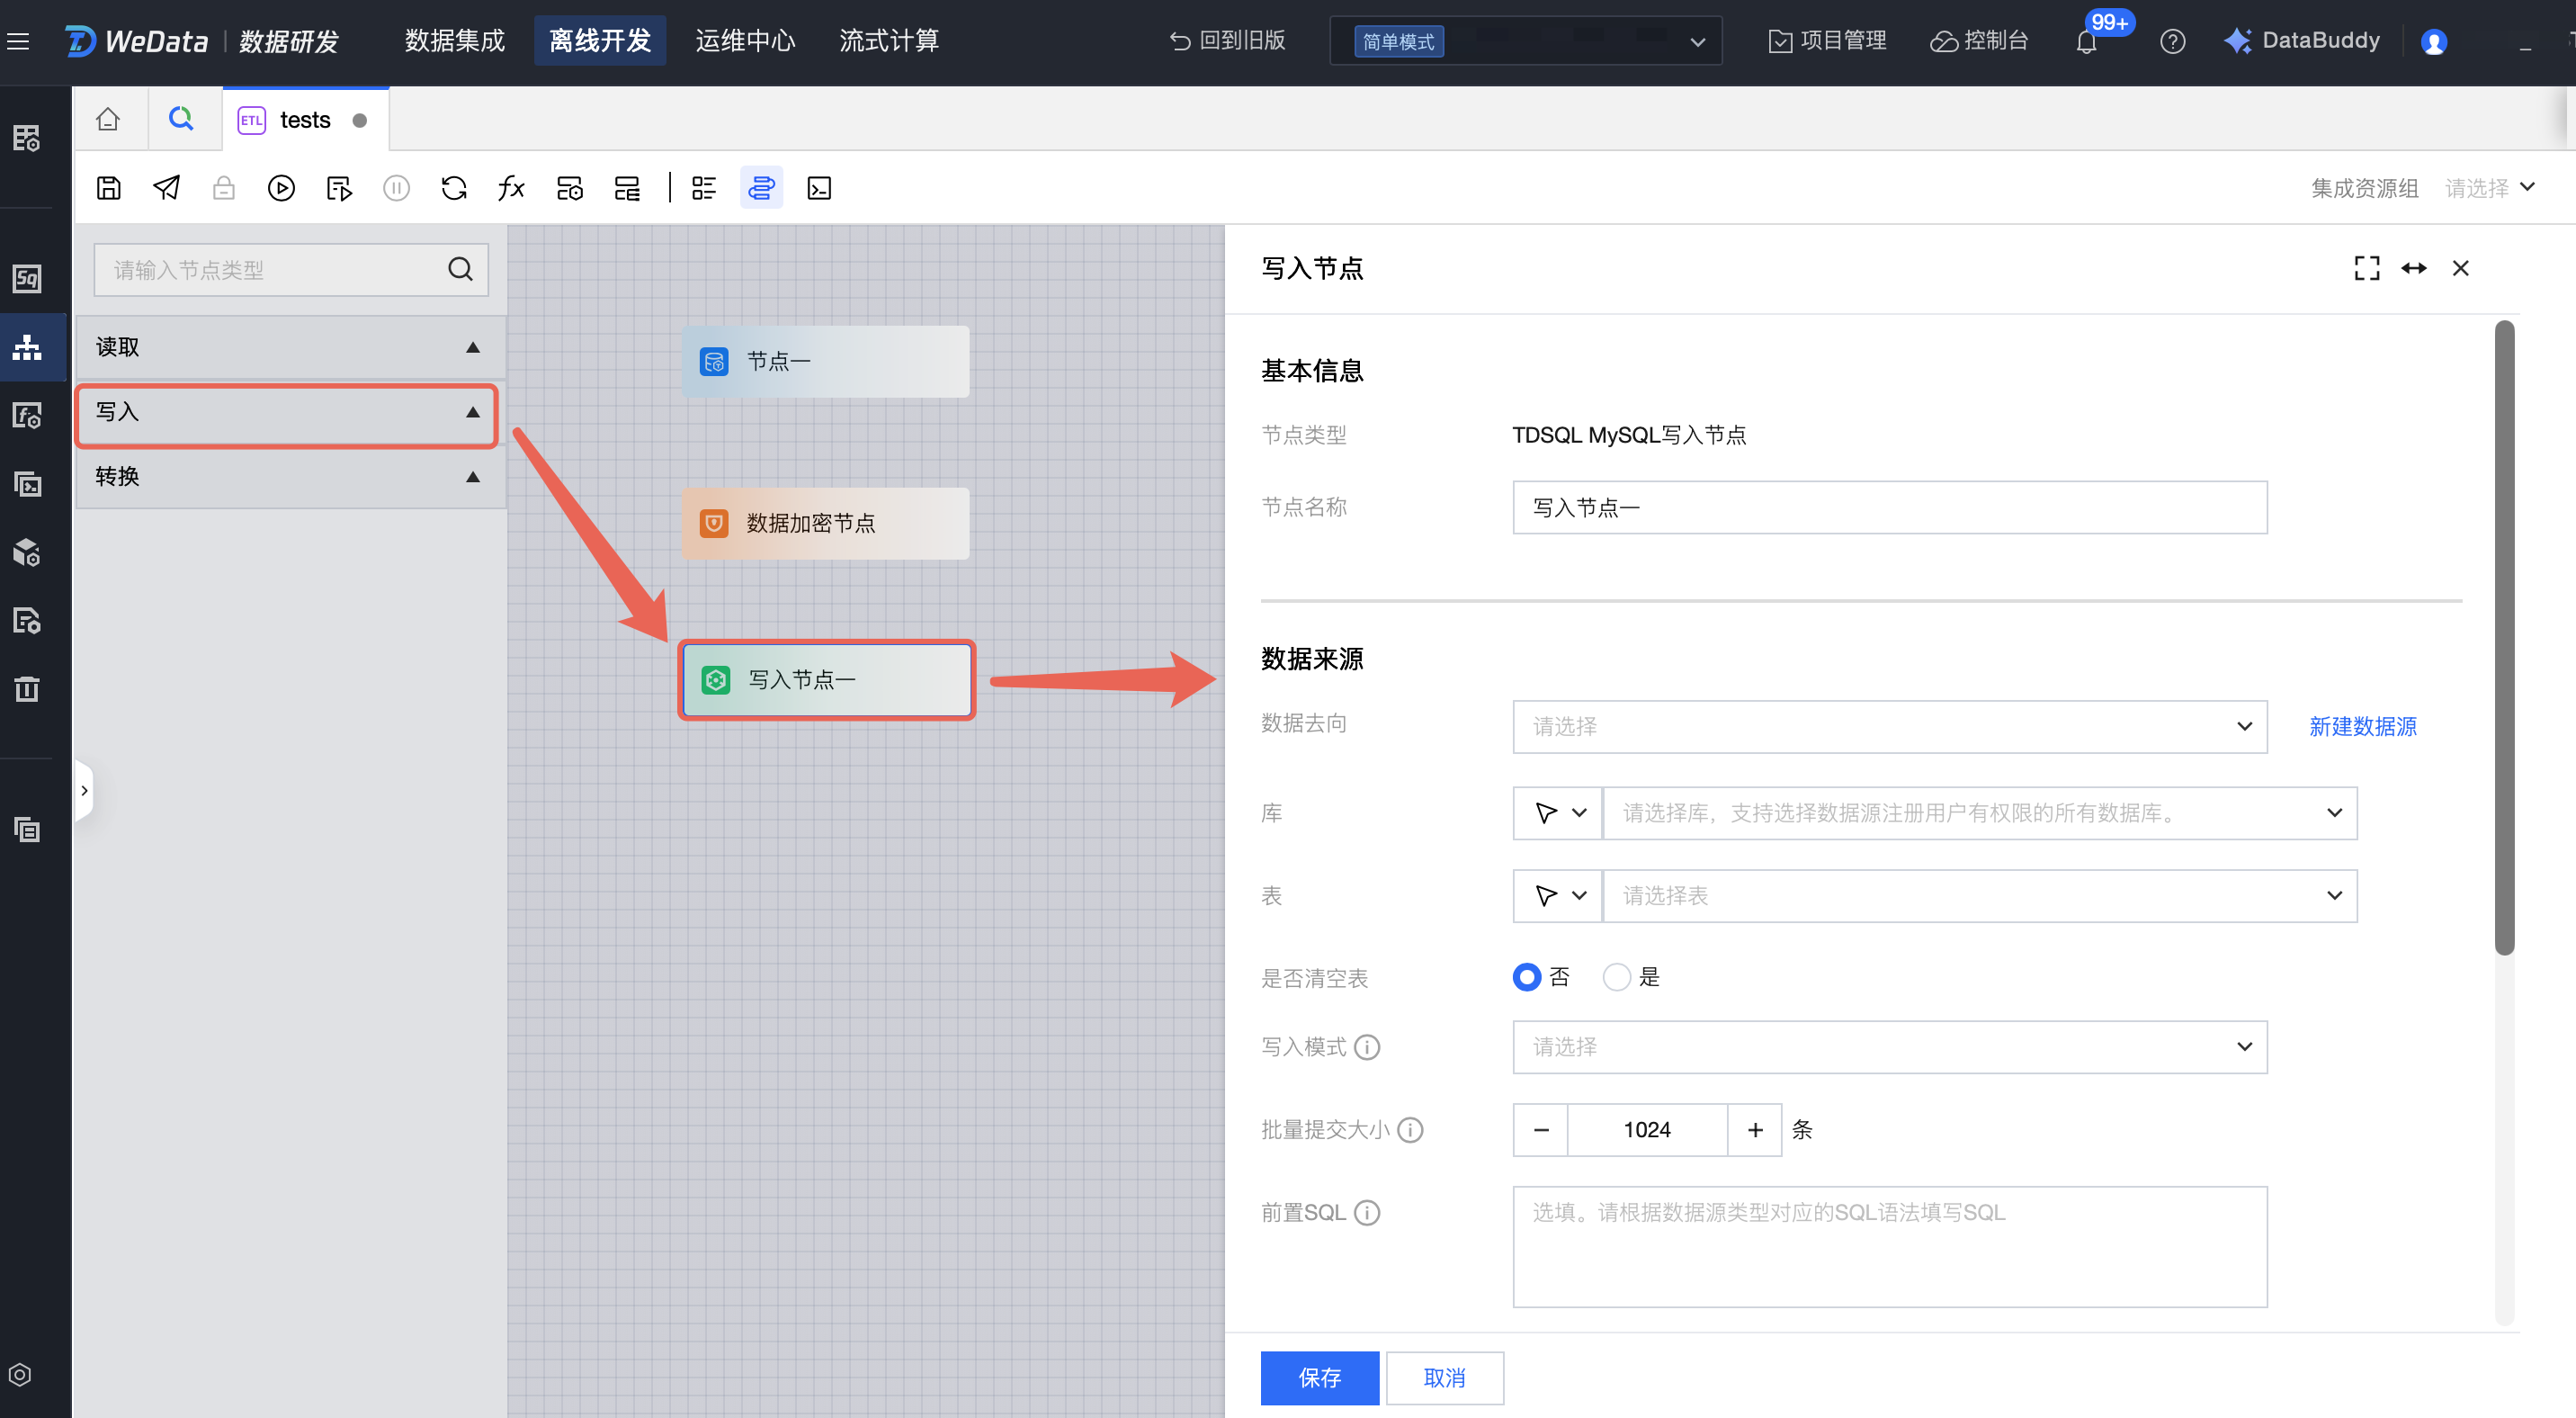The width and height of the screenshot is (2576, 1418).
Task: Select 是 for 是否清空表
Action: coord(1617,977)
